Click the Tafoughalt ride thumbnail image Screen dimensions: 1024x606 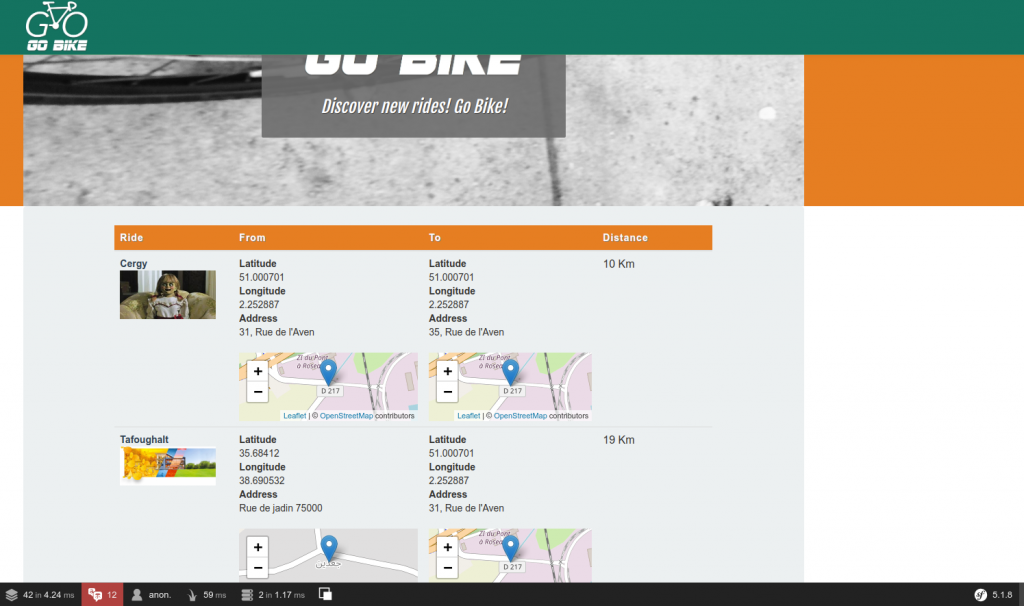(167, 465)
